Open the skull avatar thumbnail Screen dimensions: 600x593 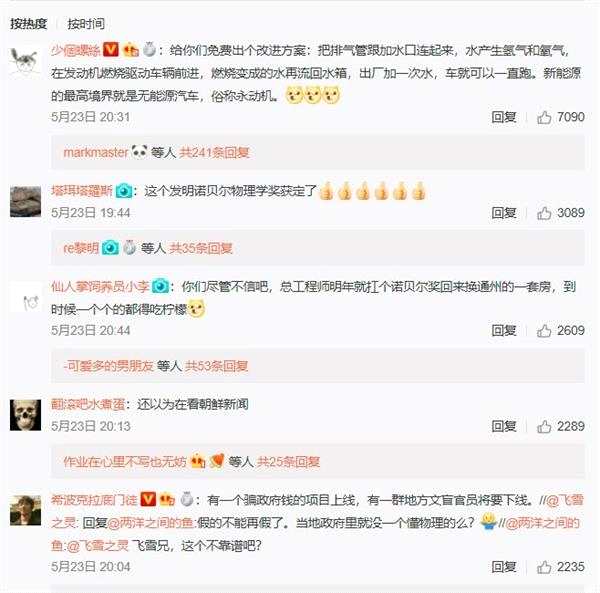pos(25,415)
